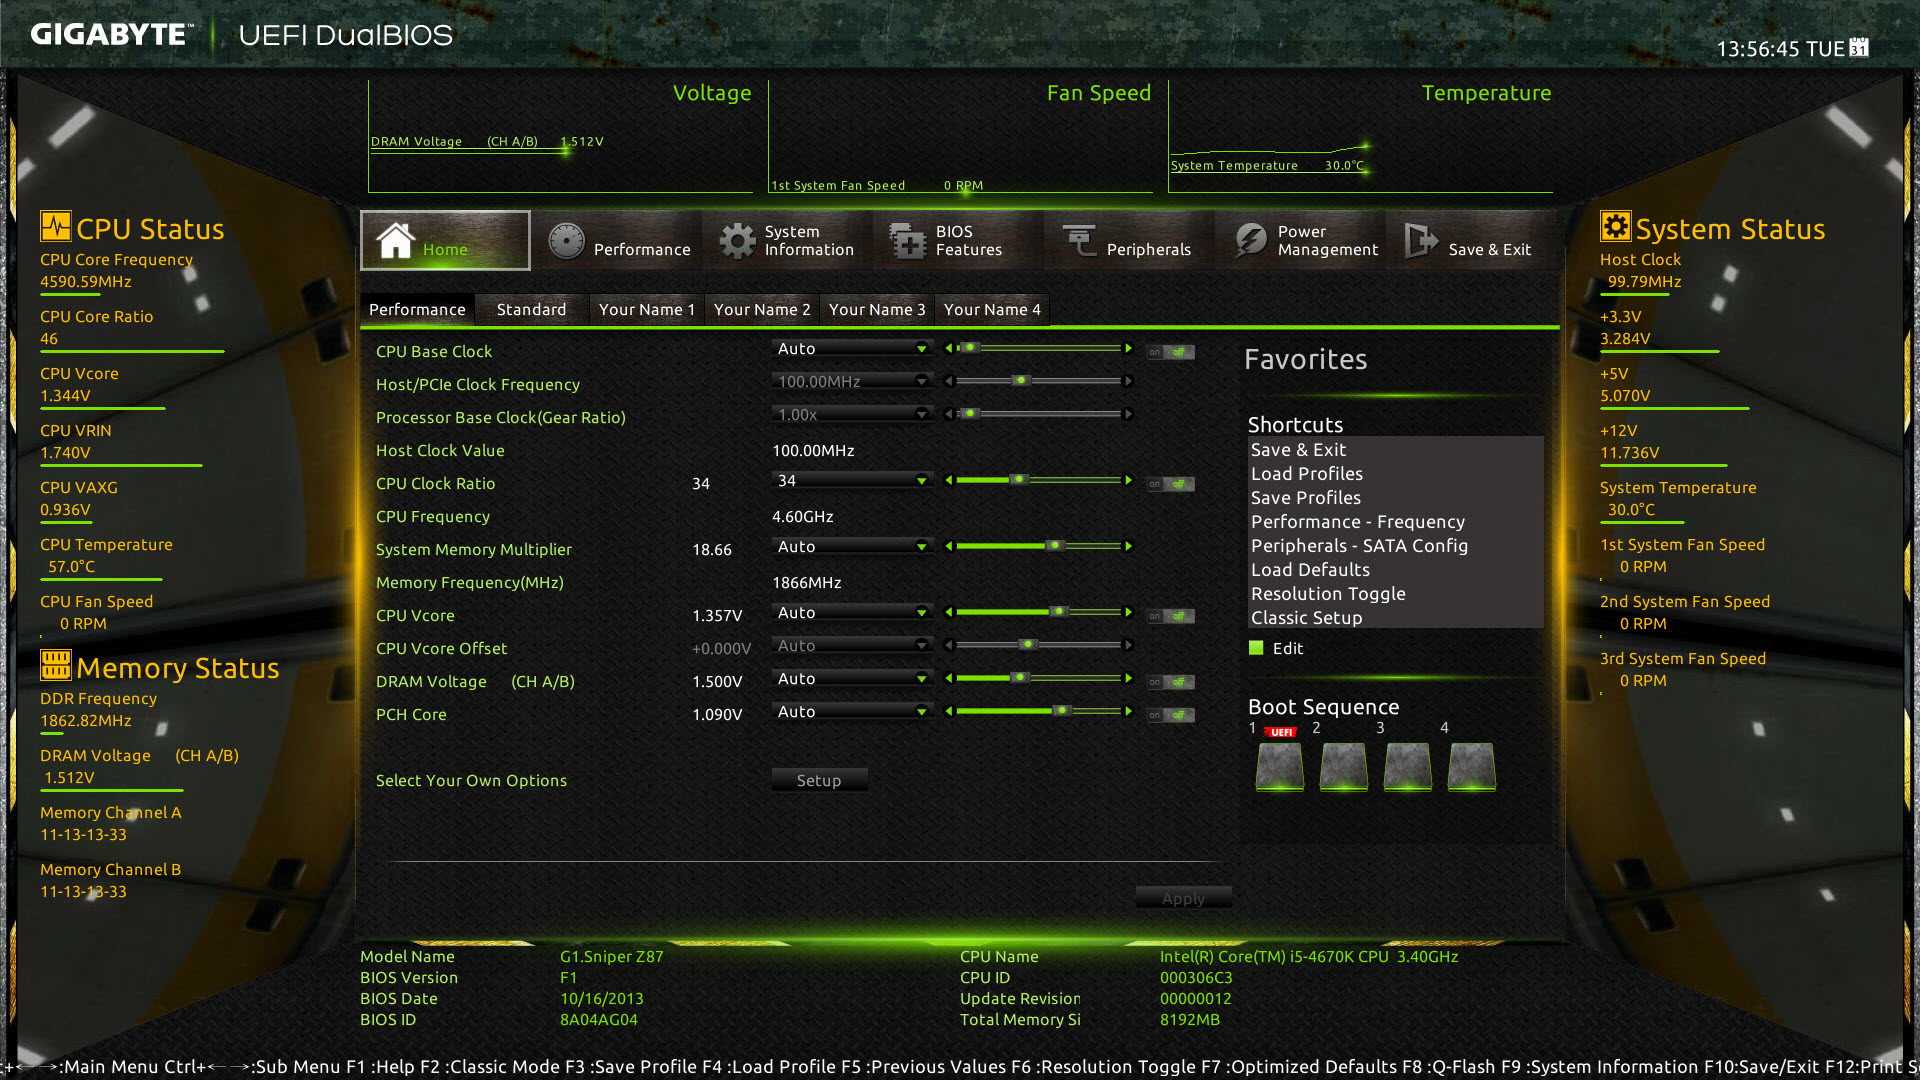The image size is (1920, 1080).
Task: Toggle the DRAM Voltage on/off switch
Action: coord(1170,682)
